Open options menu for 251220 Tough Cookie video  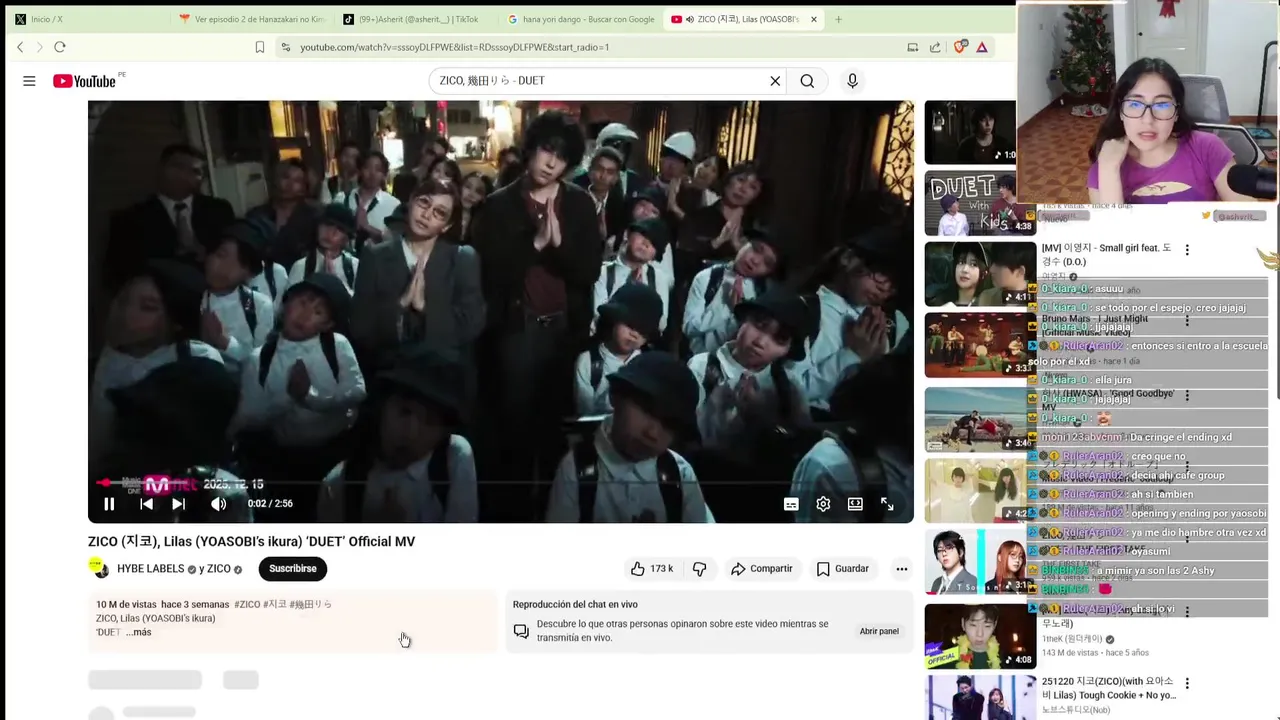click(x=1187, y=684)
